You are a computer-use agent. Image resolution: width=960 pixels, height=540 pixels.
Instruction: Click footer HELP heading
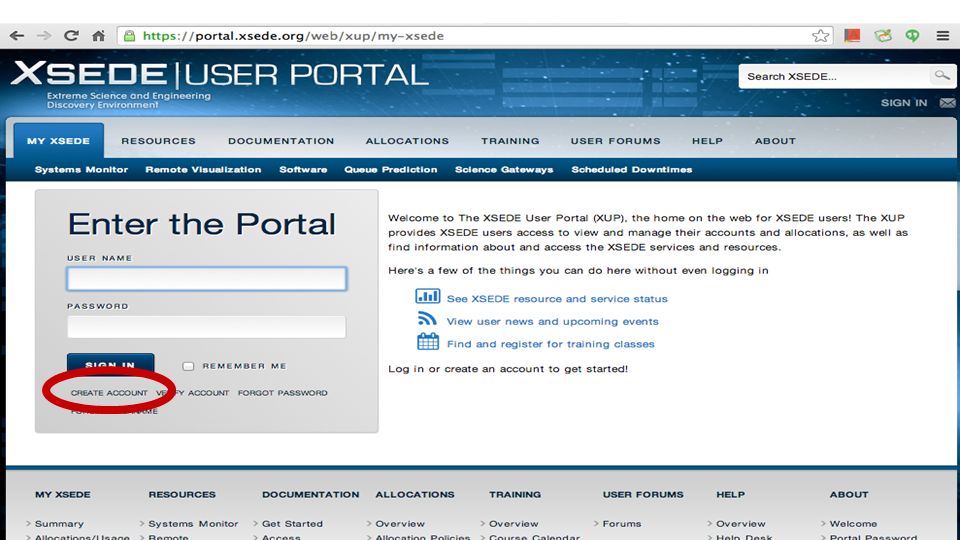pos(730,494)
